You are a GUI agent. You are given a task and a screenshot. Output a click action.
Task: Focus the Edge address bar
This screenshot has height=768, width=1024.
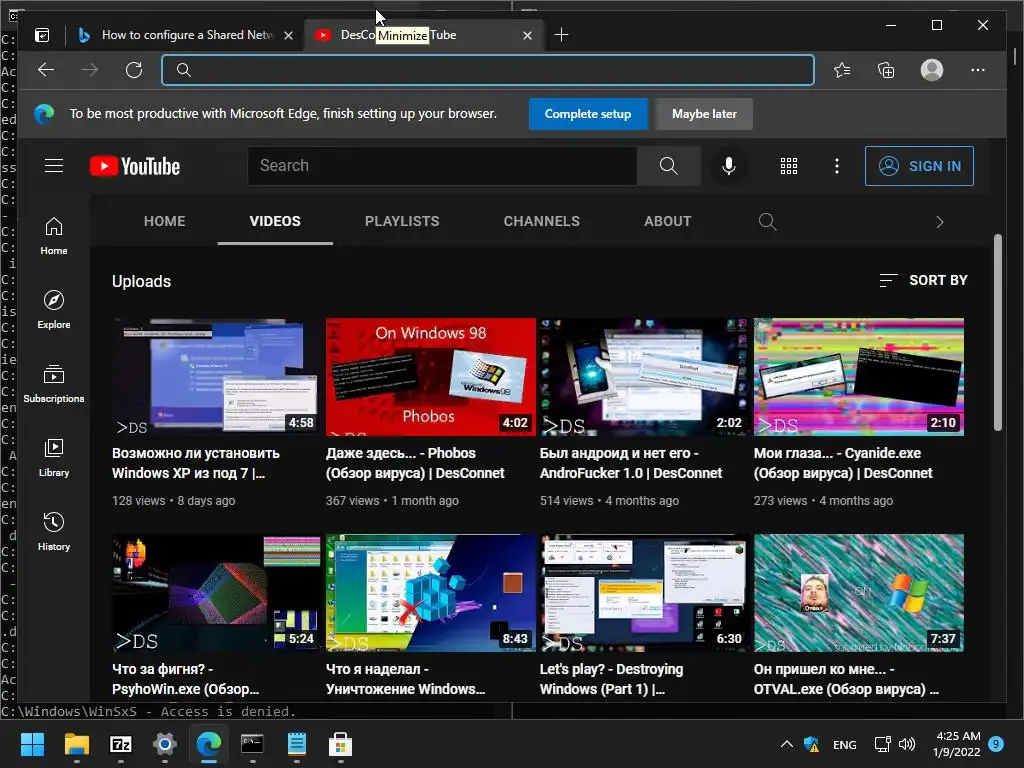pos(488,70)
